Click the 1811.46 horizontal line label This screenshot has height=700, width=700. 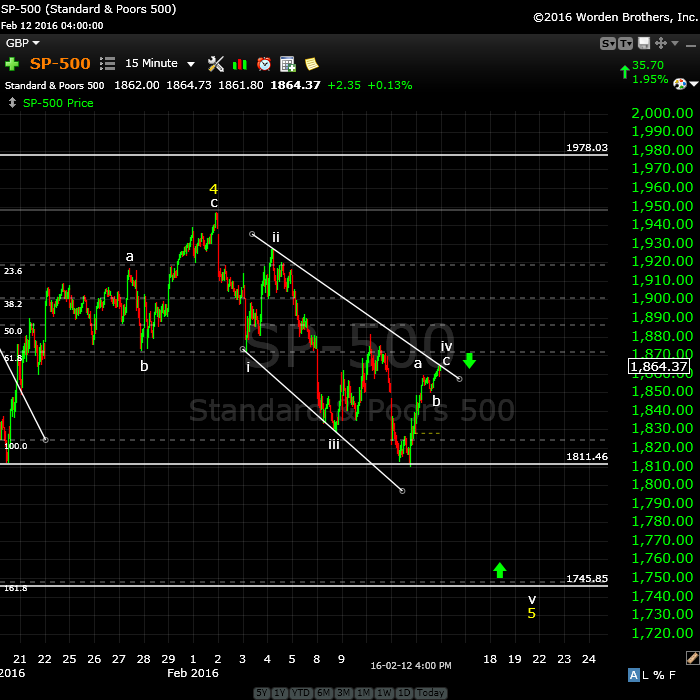[x=587, y=457]
